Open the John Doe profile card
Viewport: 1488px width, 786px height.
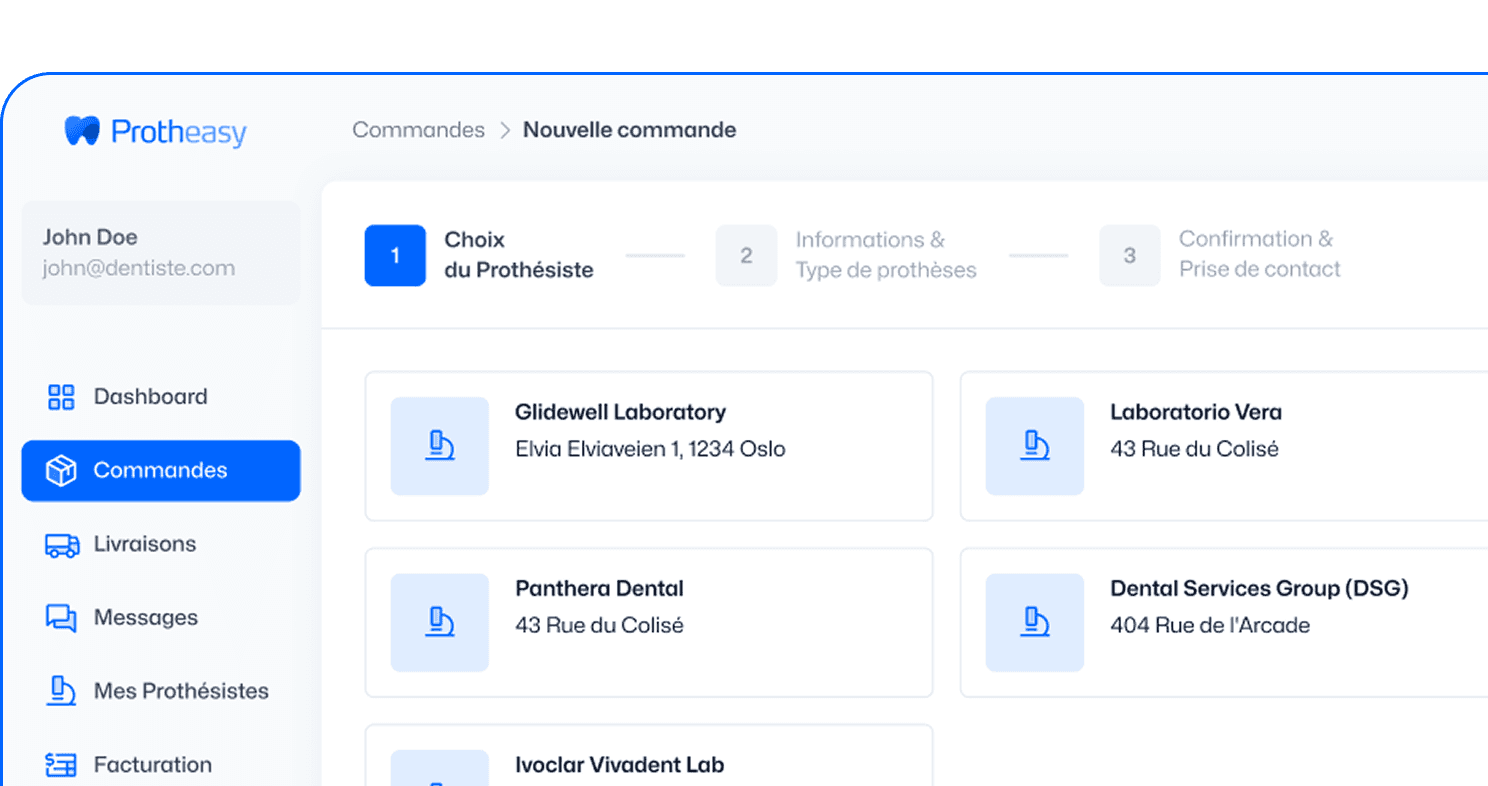[x=161, y=253]
